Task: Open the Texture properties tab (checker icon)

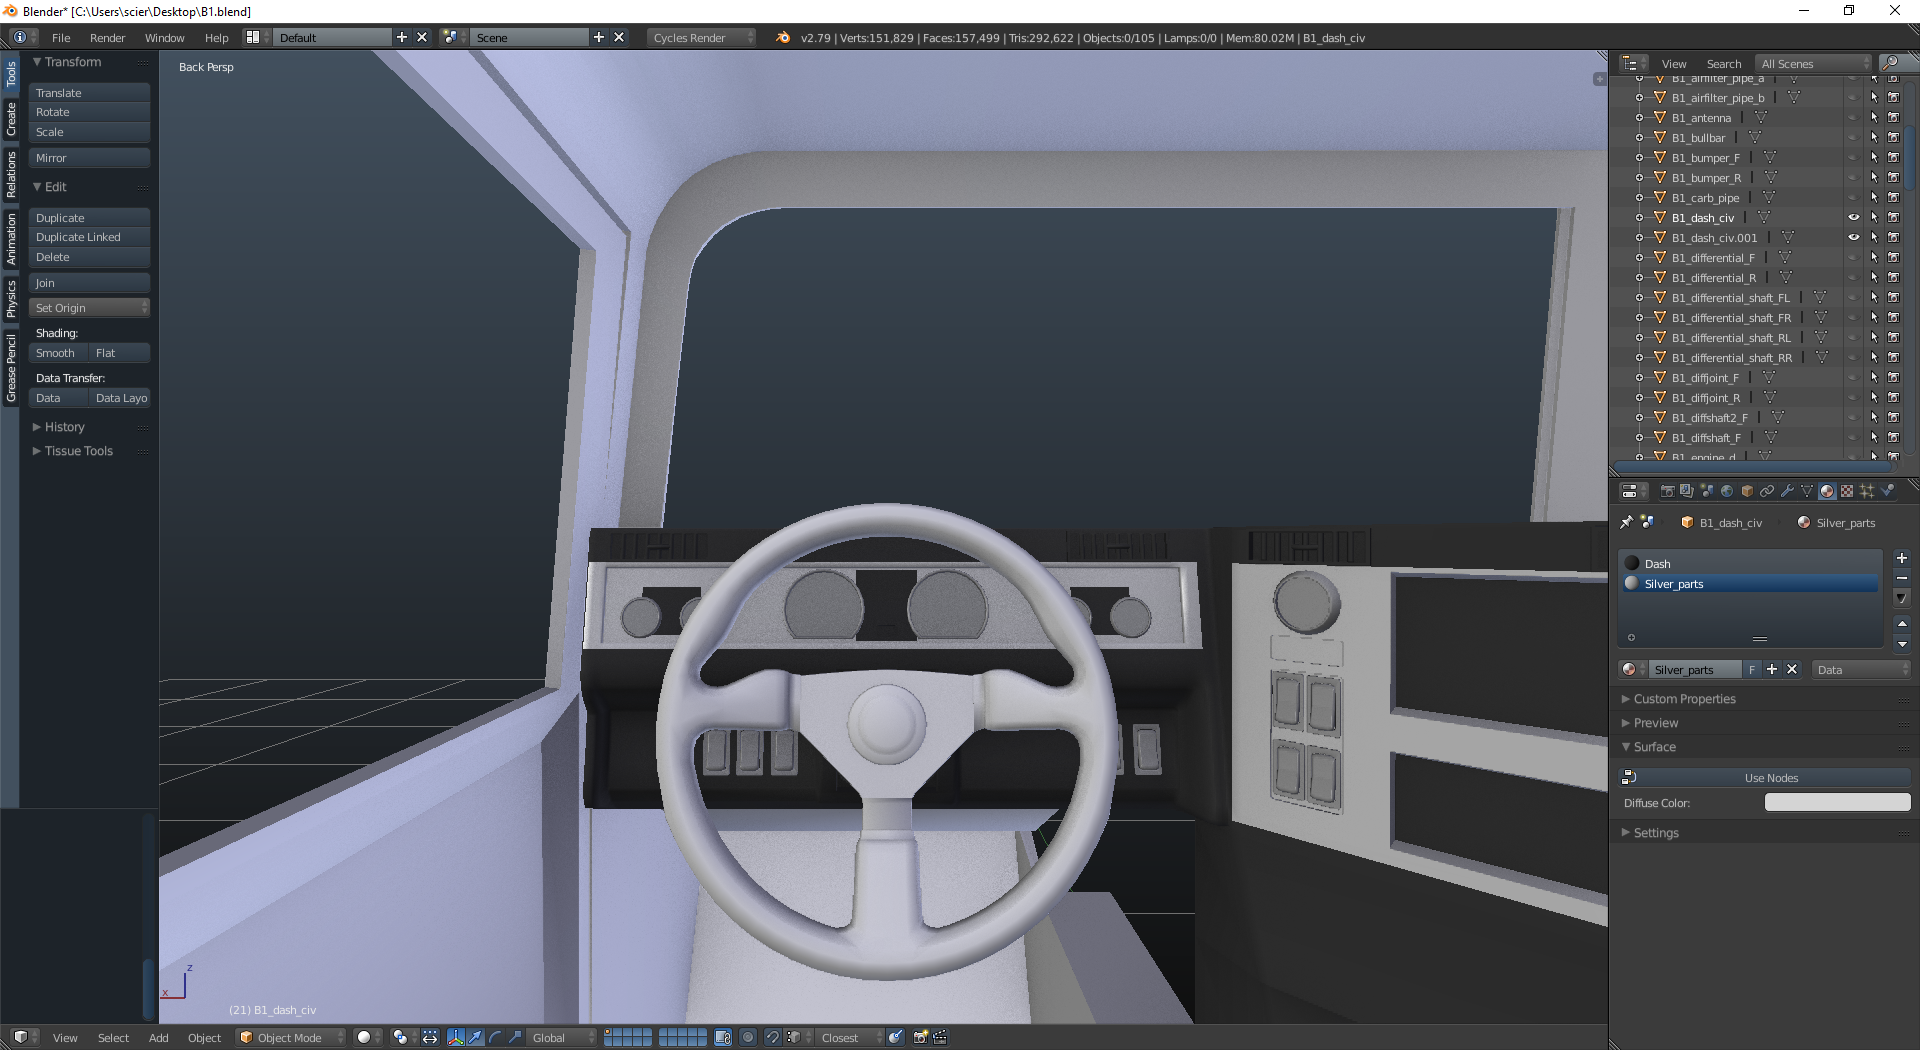Action: 1847,491
